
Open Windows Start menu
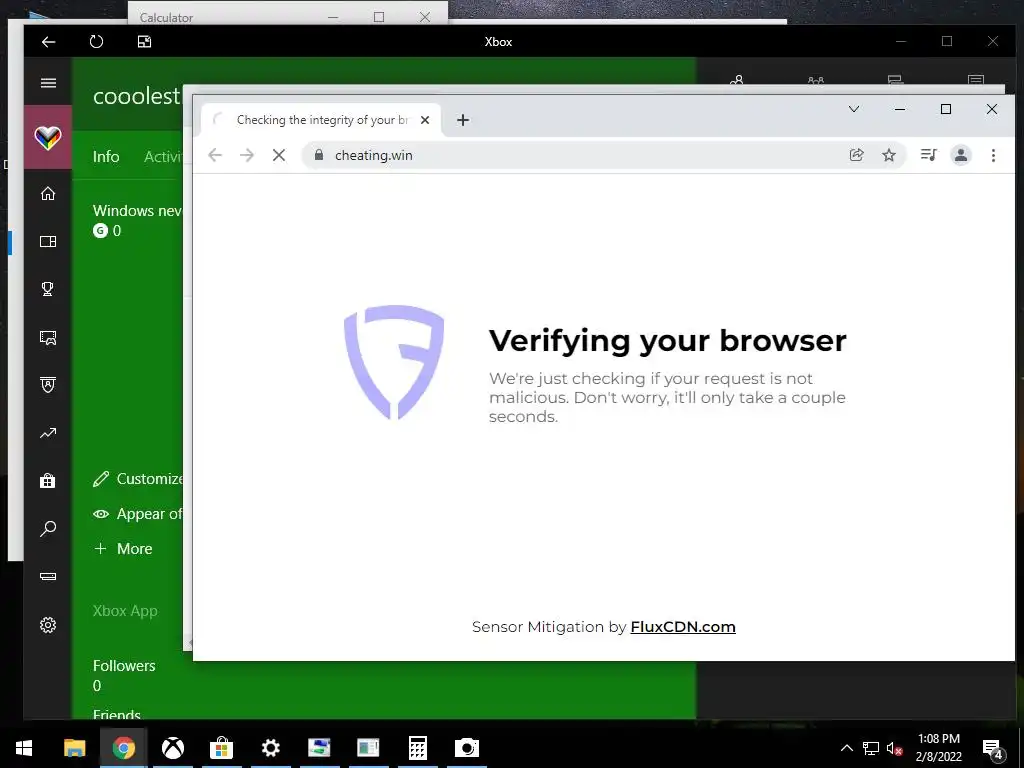coord(24,748)
